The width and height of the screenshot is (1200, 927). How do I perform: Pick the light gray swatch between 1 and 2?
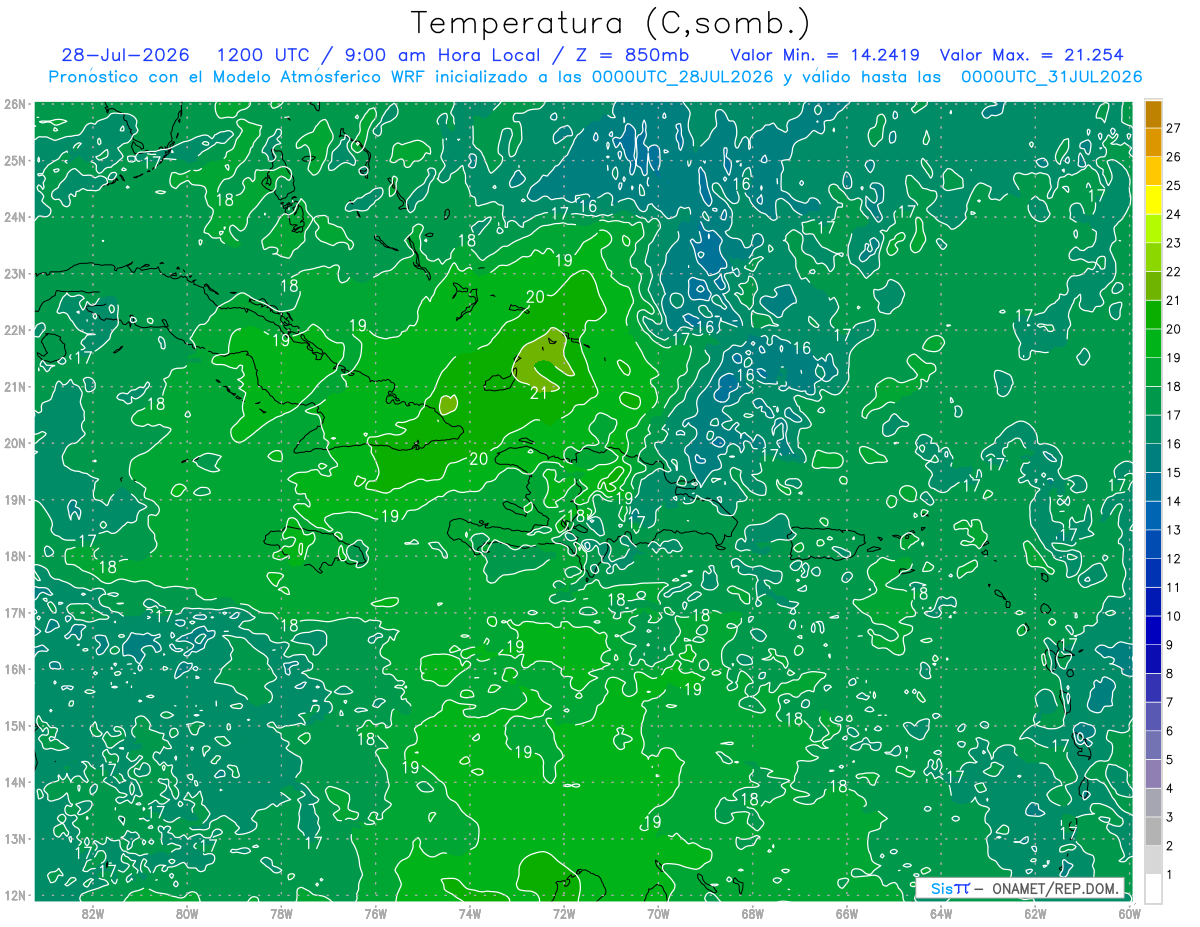(x=1153, y=861)
